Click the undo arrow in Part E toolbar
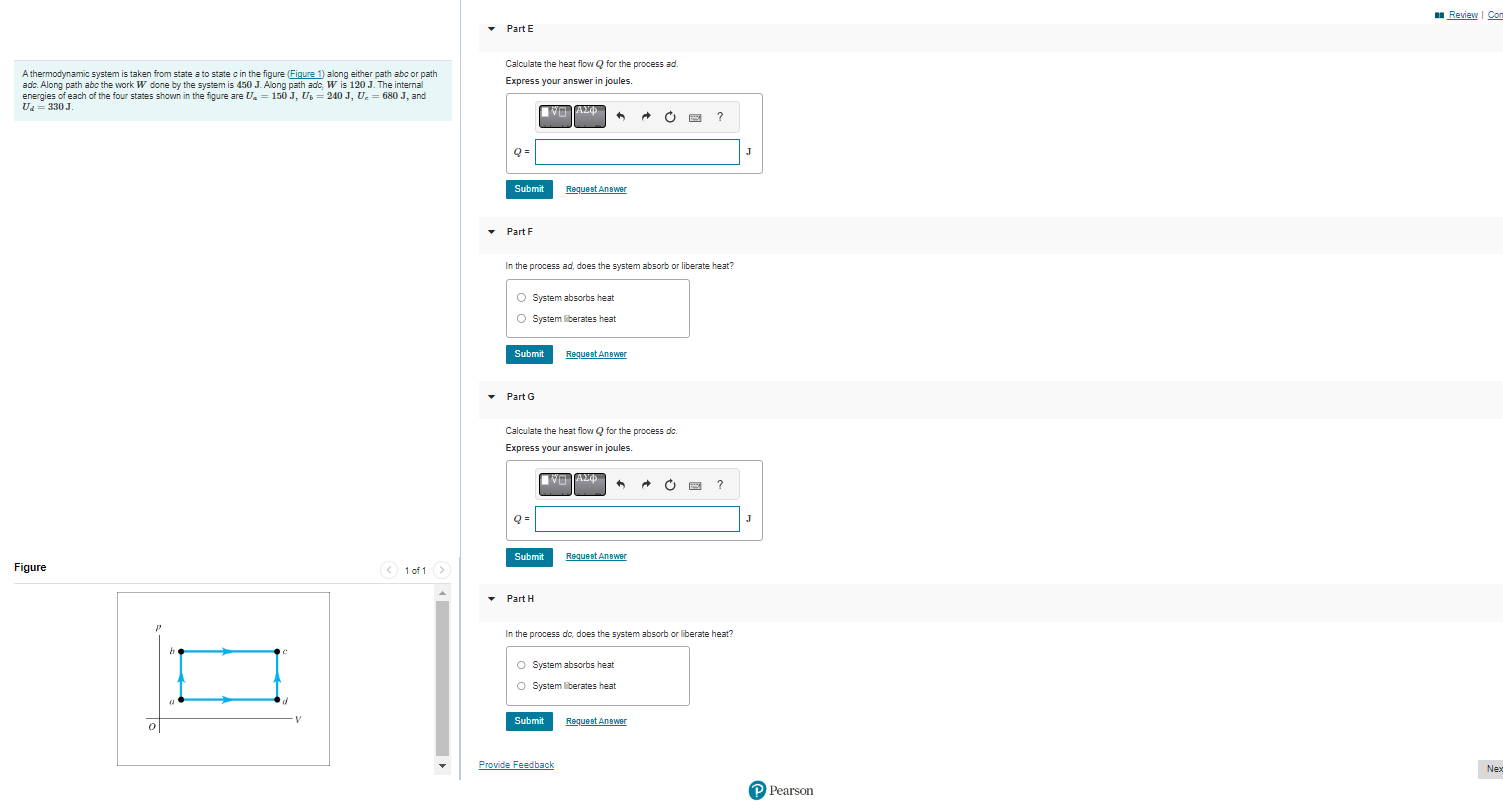The width and height of the screenshot is (1503, 808). (x=620, y=117)
